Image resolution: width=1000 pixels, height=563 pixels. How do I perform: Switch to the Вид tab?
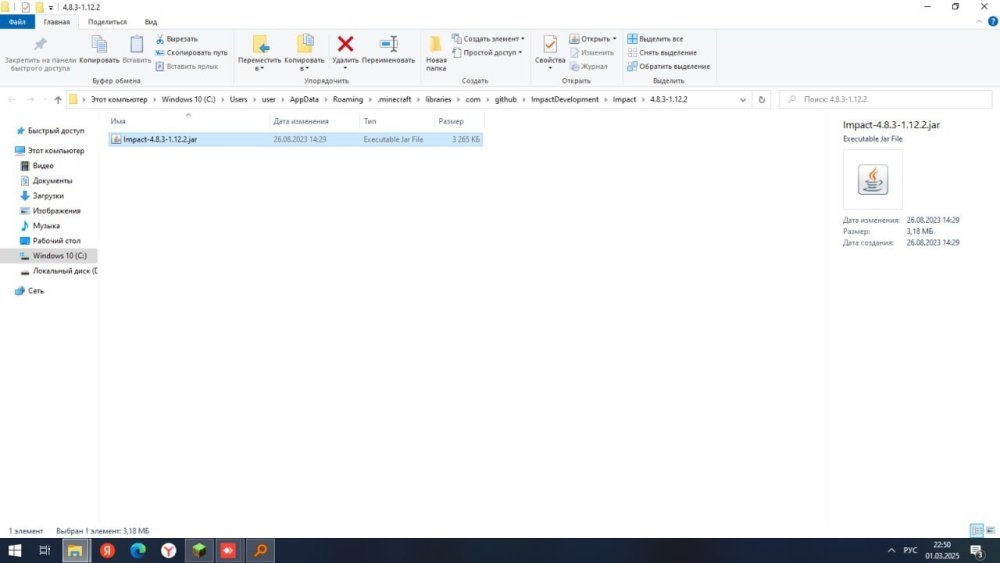click(151, 22)
